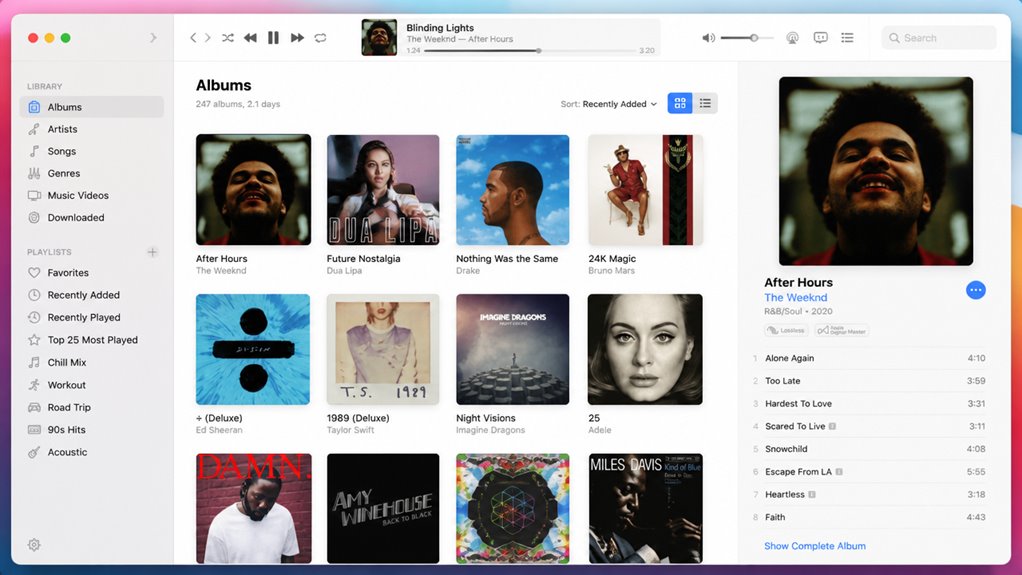
Task: Play the track Hardest To Love
Action: 869,404
